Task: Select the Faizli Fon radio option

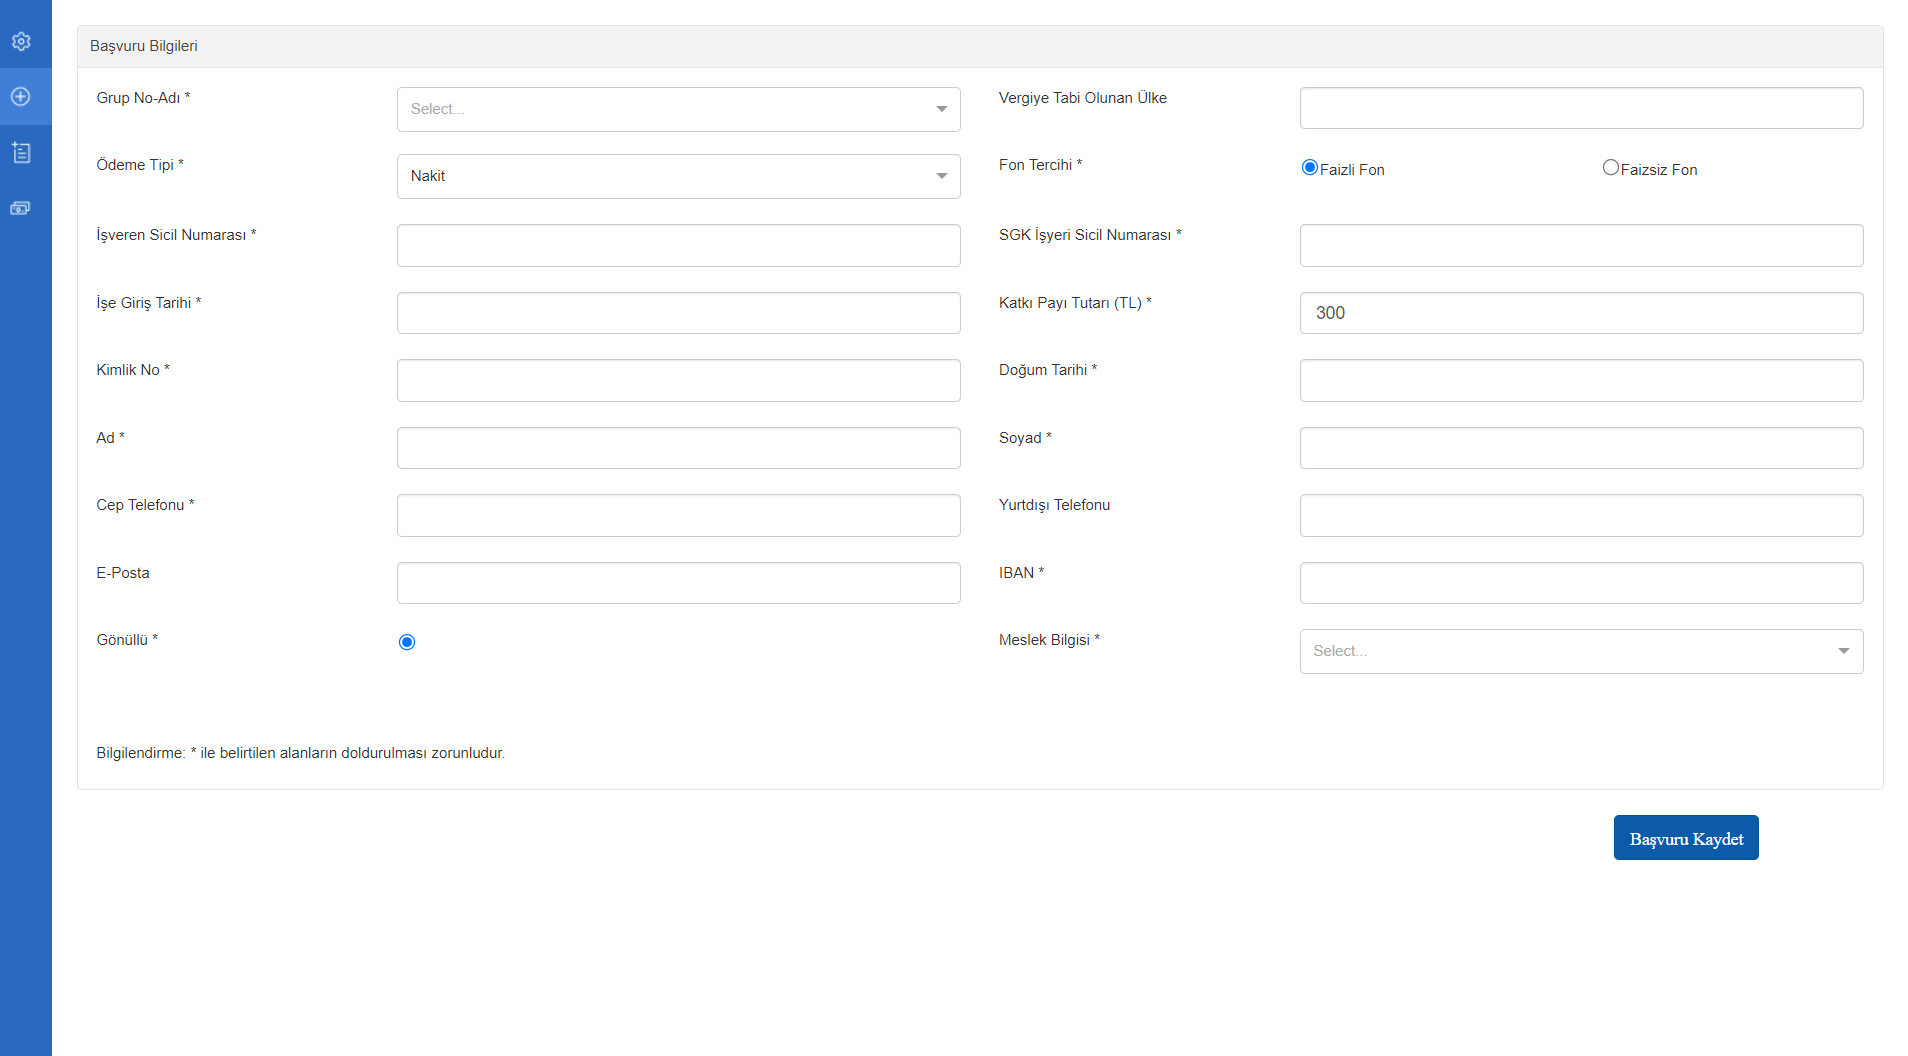Action: [1309, 168]
